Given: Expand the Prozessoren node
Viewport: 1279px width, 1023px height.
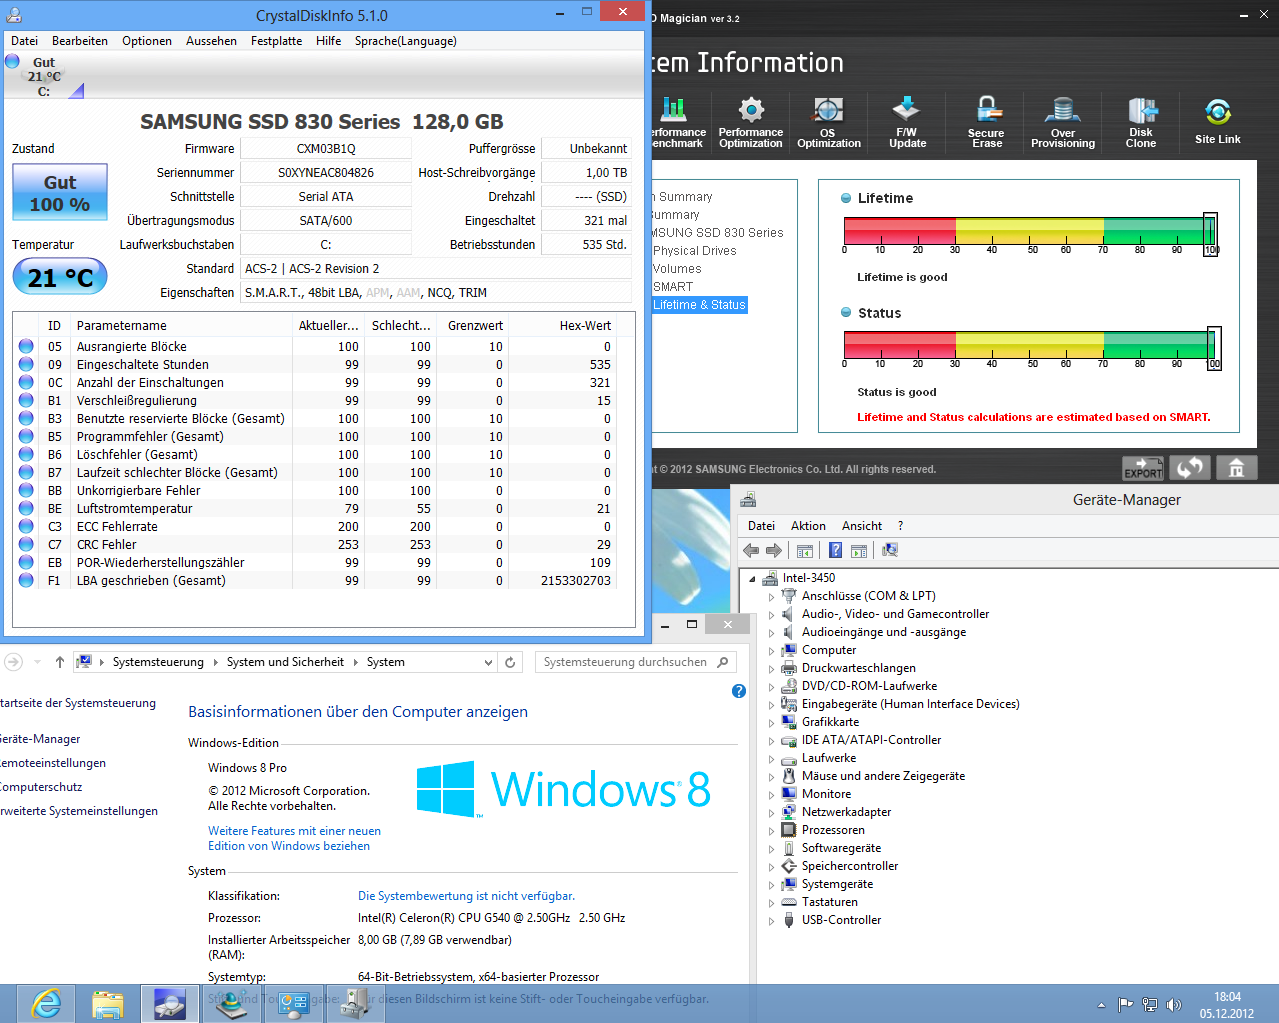Looking at the screenshot, I should coord(771,831).
